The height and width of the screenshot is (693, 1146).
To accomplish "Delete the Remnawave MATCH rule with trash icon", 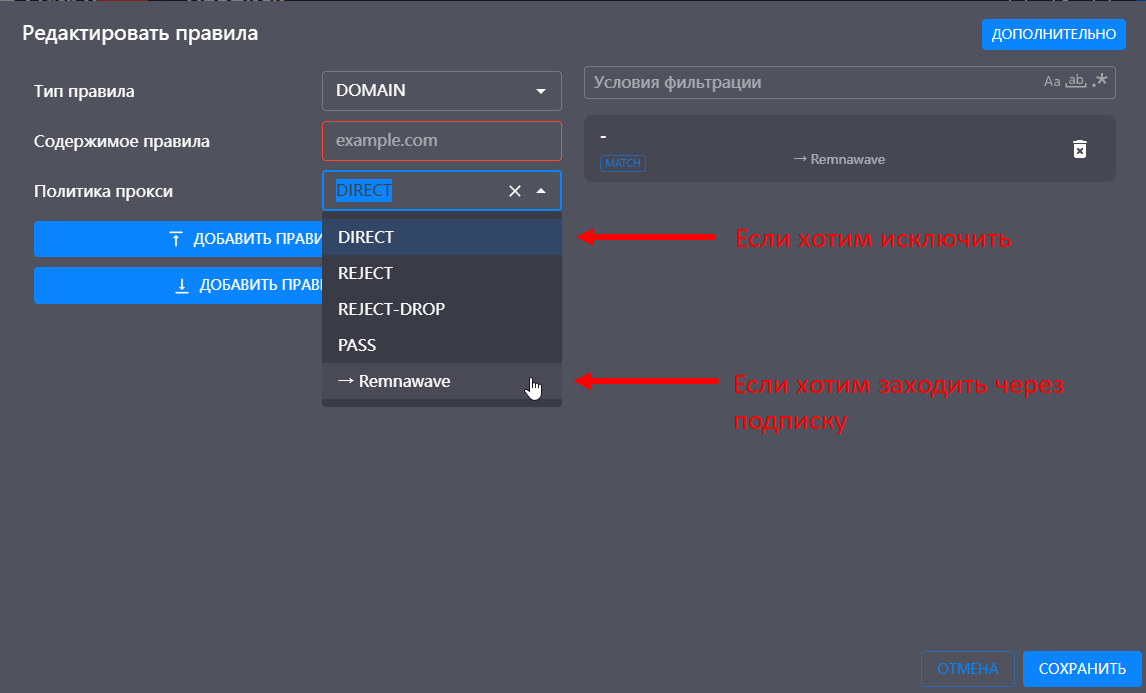I will 1079,149.
